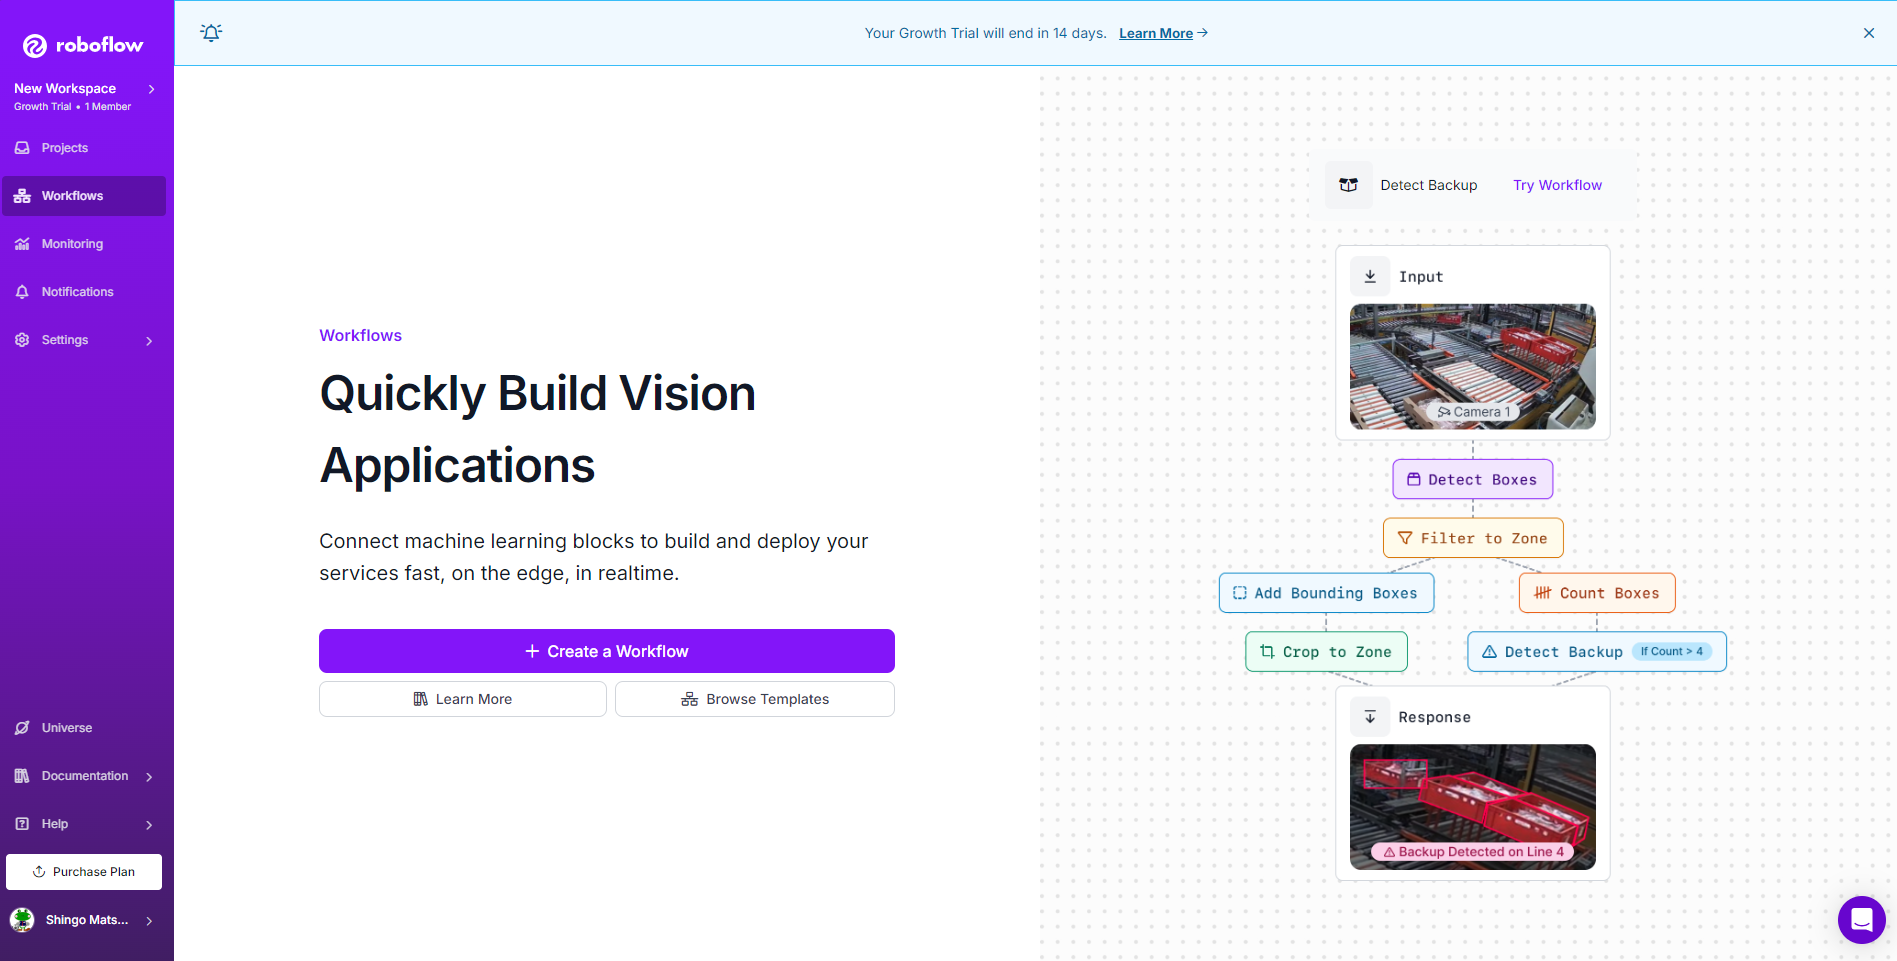The image size is (1897, 961).
Task: Click the Workflows heading label
Action: 360,336
